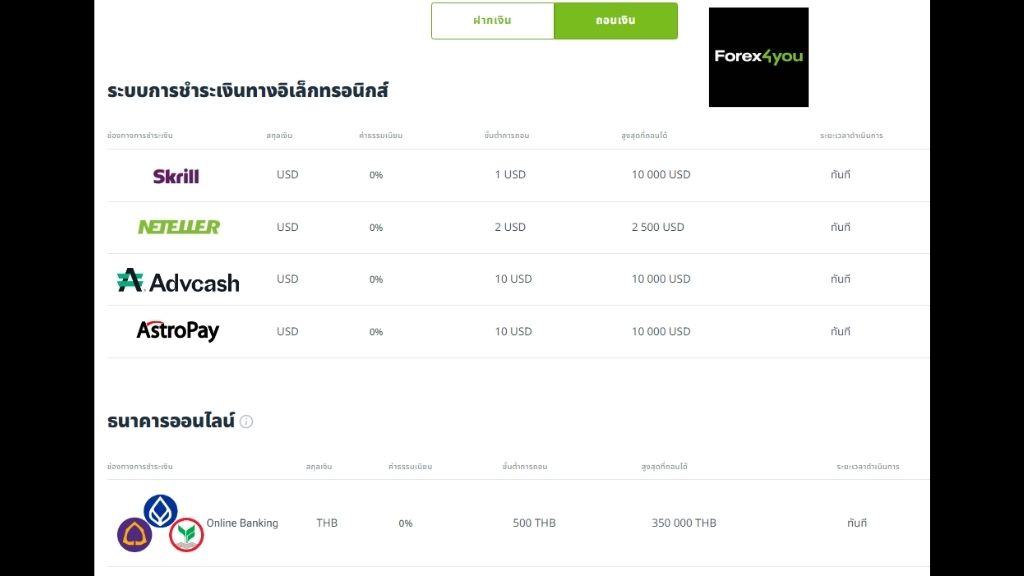This screenshot has height=576, width=1024.
Task: Click Advcash's 0% fee value
Action: click(x=376, y=280)
